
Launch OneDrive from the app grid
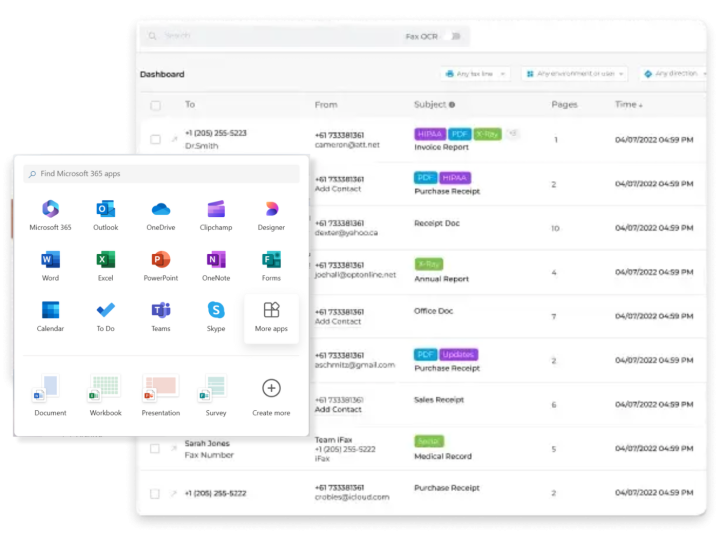(x=160, y=210)
